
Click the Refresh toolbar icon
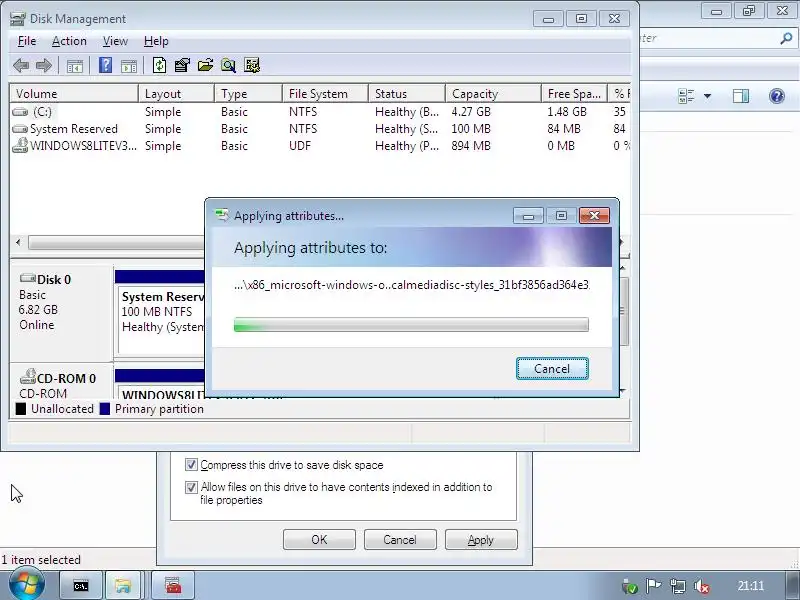click(159, 65)
